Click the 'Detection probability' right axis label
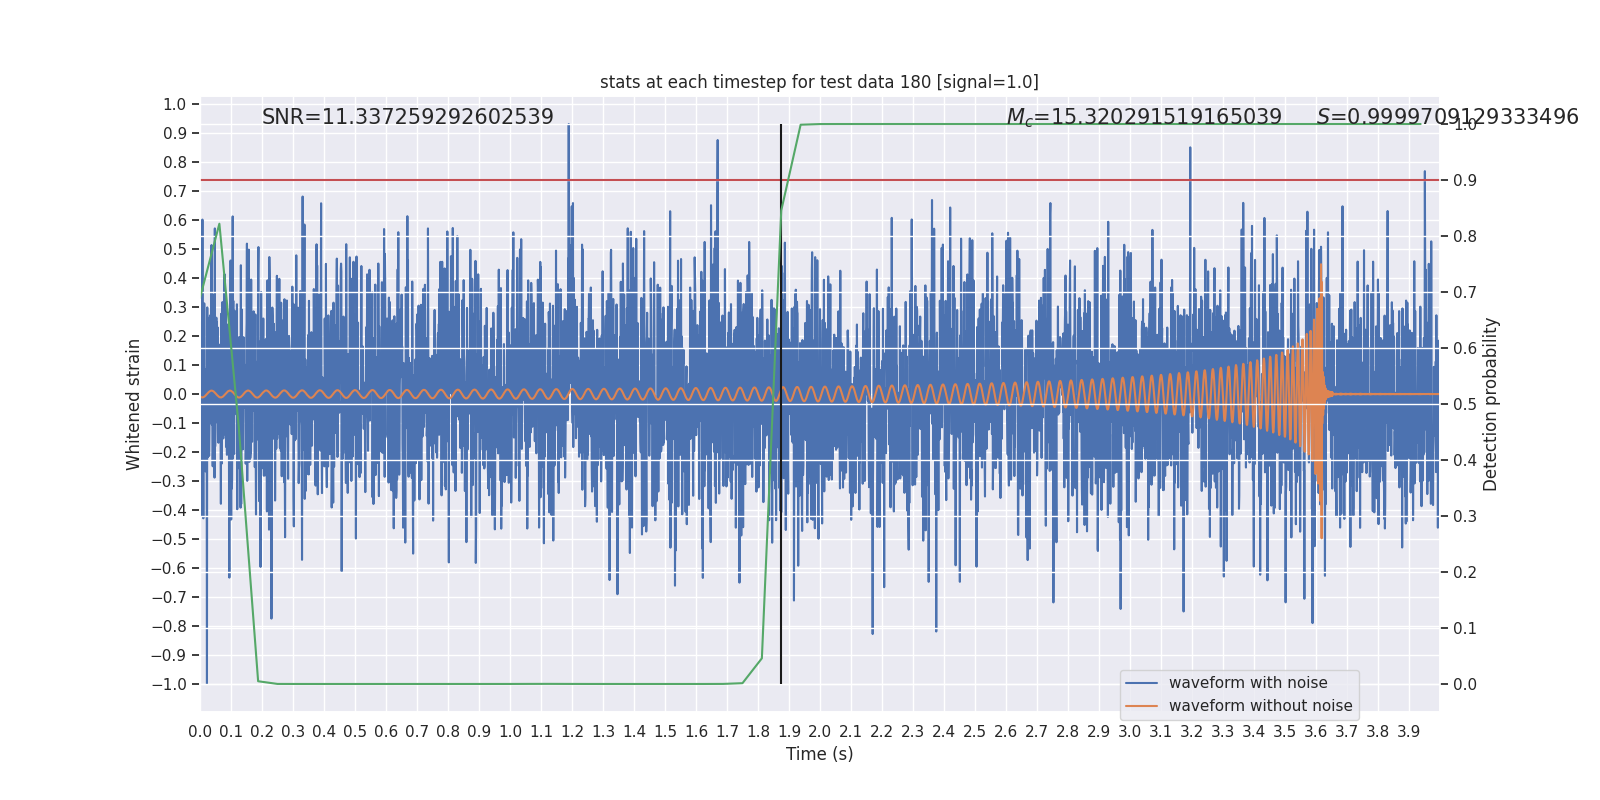 coord(1491,404)
